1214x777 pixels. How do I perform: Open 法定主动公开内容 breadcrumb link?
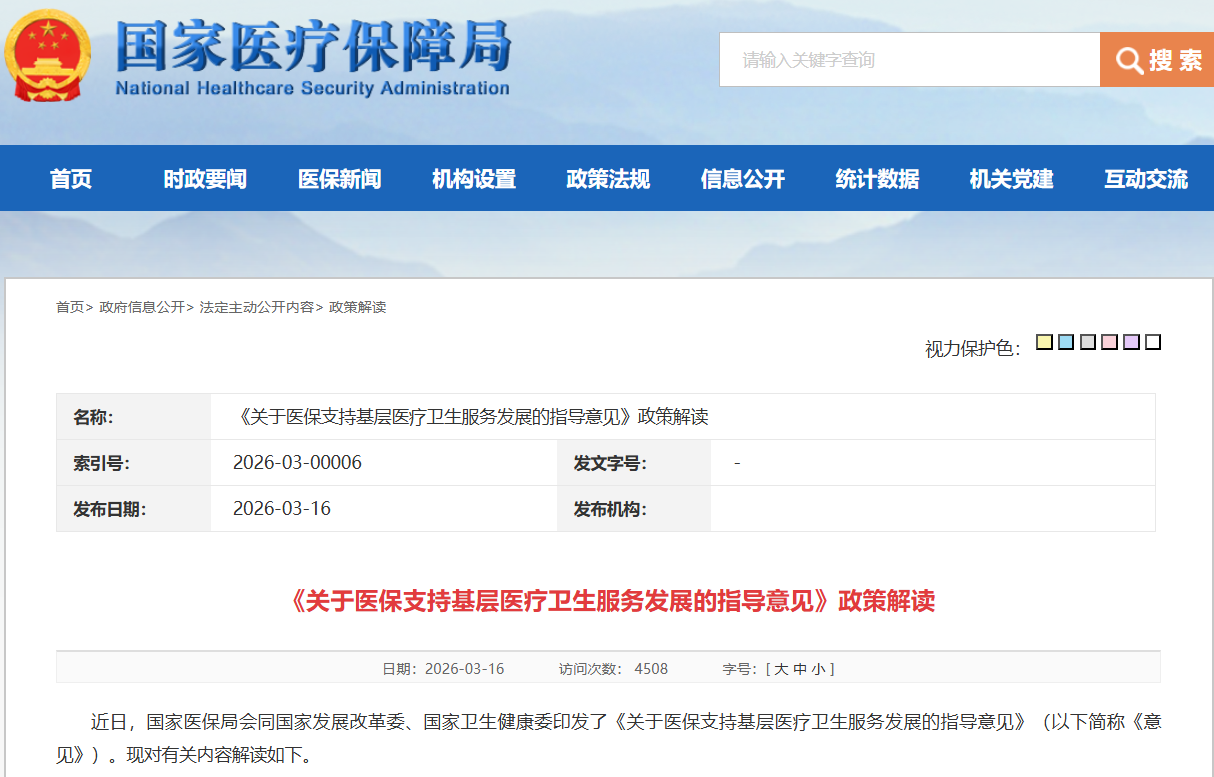pyautogui.click(x=256, y=307)
